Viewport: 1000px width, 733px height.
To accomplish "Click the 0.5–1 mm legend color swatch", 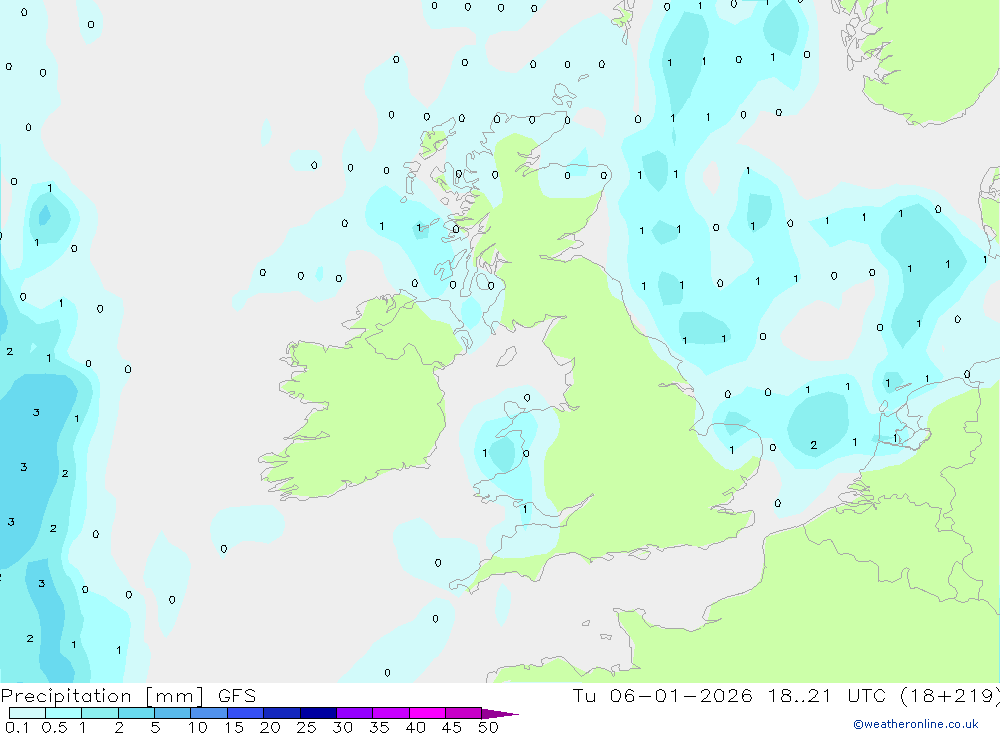I will 64,713.
